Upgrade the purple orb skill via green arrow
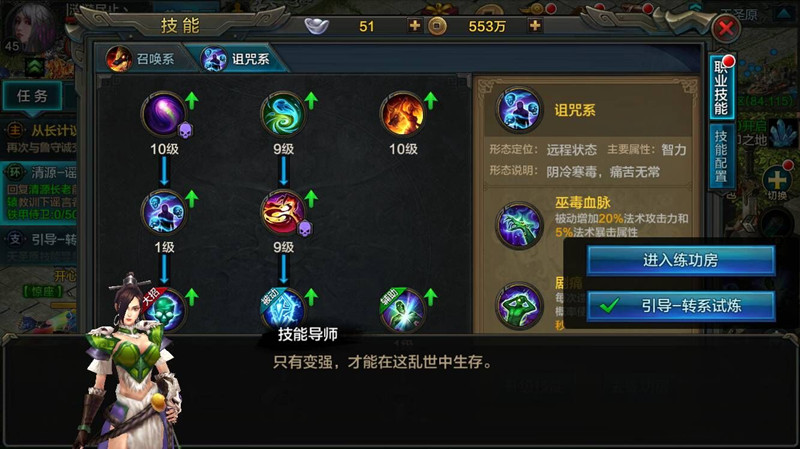This screenshot has height=449, width=800. (x=192, y=101)
